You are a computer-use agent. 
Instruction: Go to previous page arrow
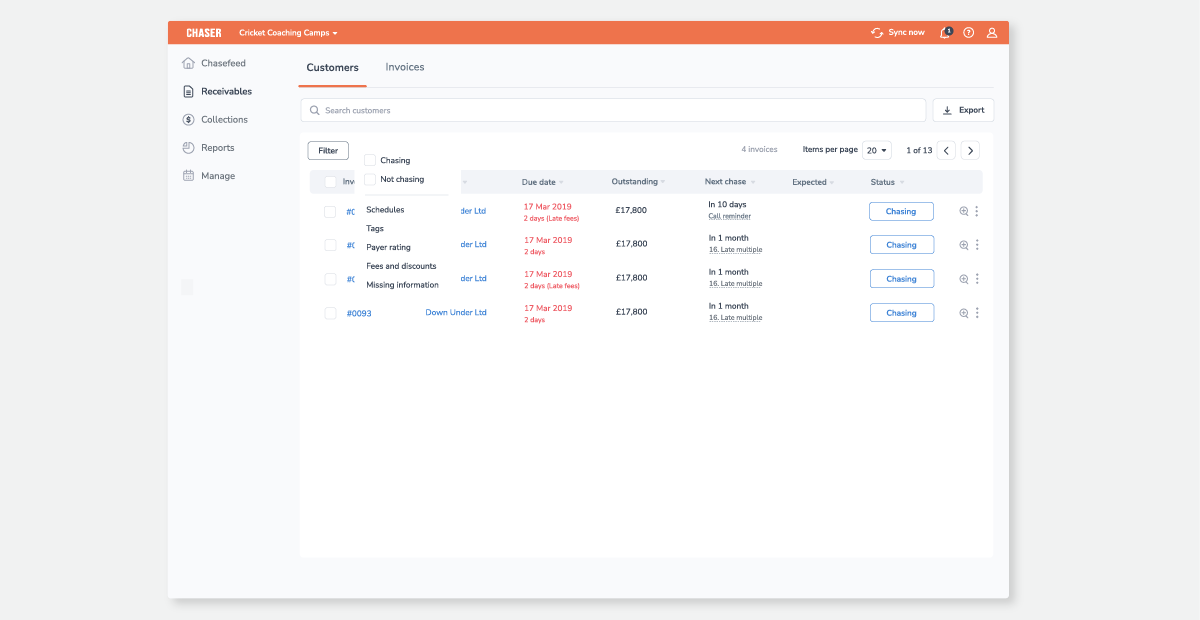tap(946, 150)
